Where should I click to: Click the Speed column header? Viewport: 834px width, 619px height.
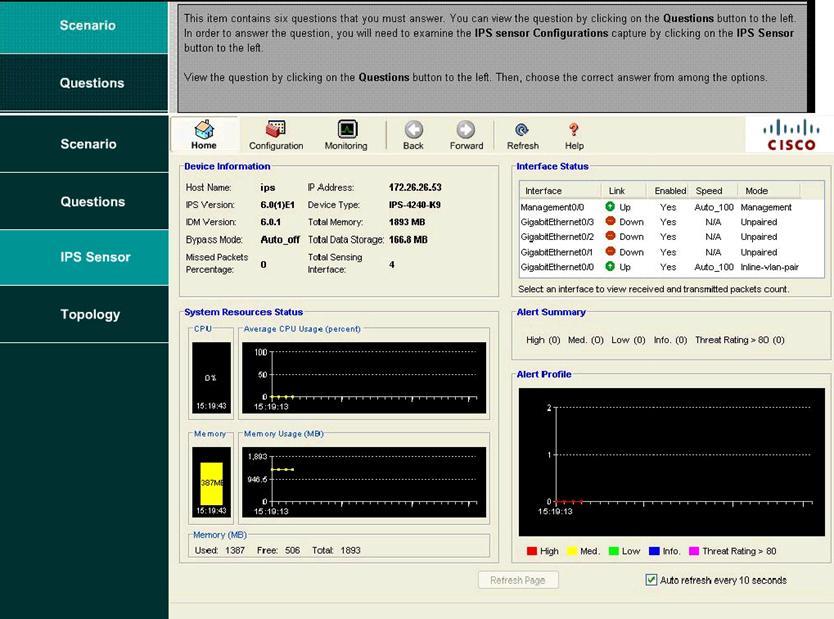pyautogui.click(x=714, y=190)
